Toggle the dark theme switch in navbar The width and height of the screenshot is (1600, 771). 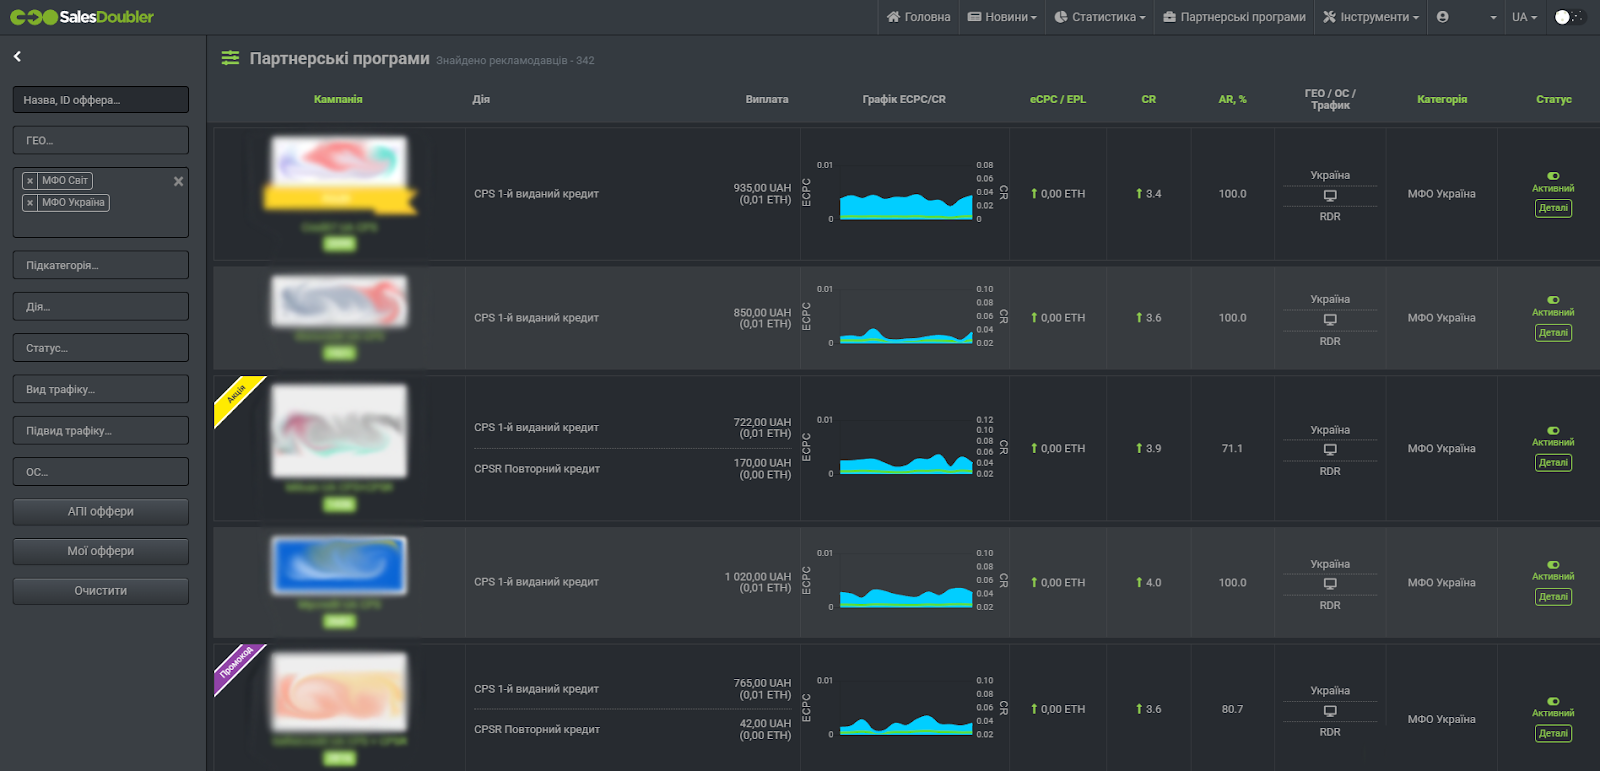pyautogui.click(x=1568, y=17)
